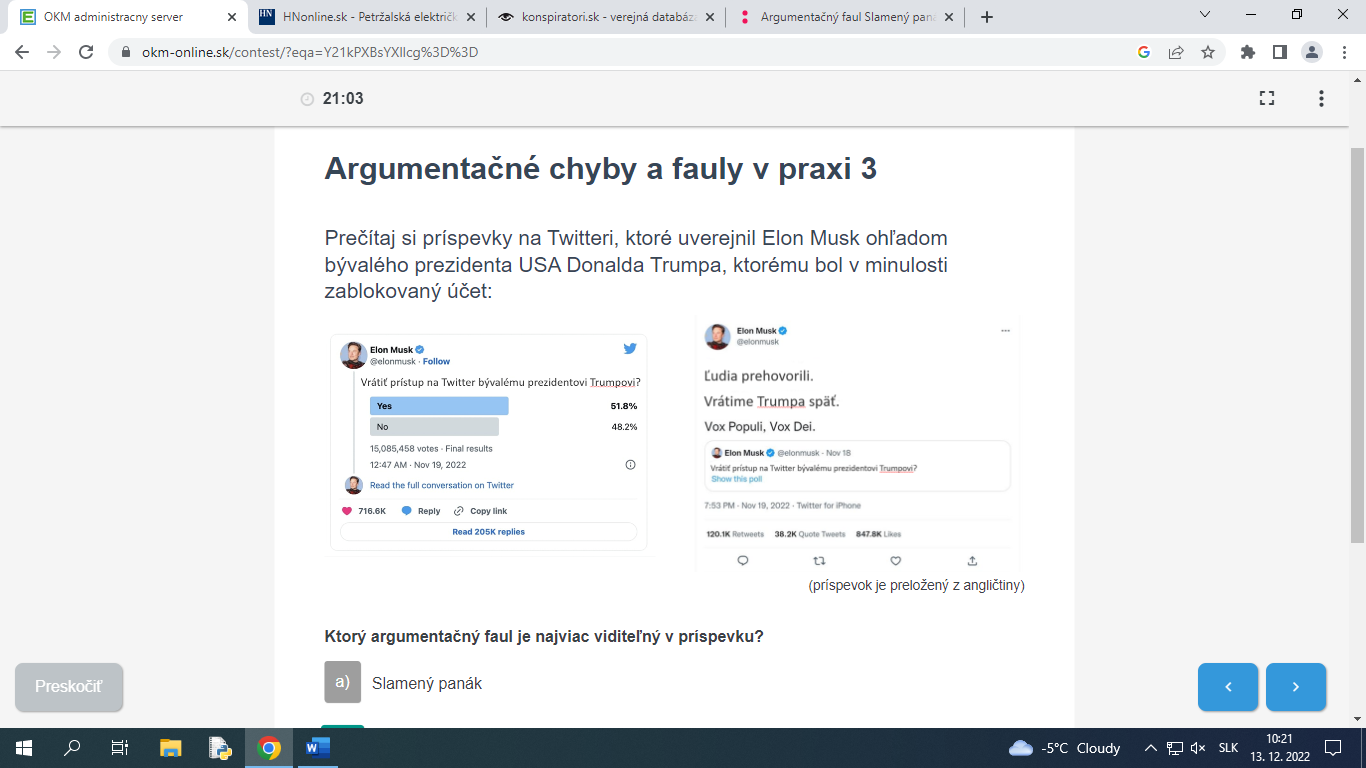Open the Windows Start menu

pyautogui.click(x=23, y=747)
